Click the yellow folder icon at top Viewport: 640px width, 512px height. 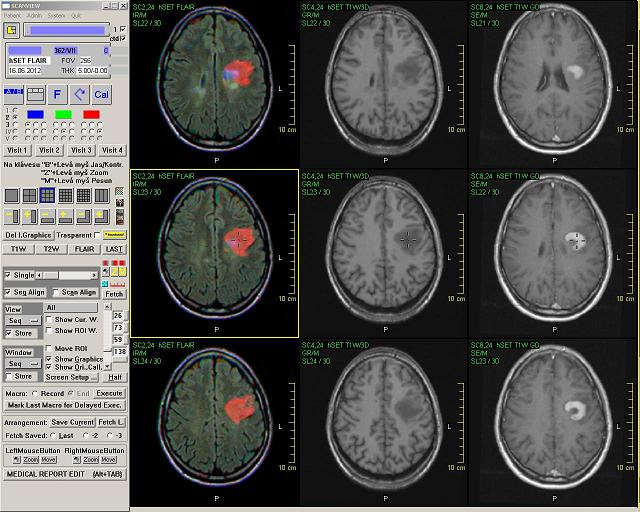point(12,31)
